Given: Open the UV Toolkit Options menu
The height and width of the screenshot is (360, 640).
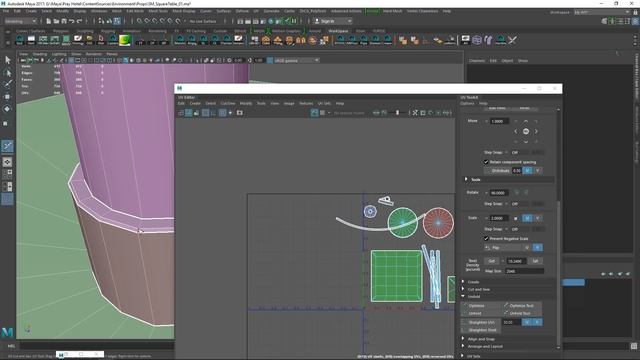Looking at the screenshot, I should click(467, 103).
